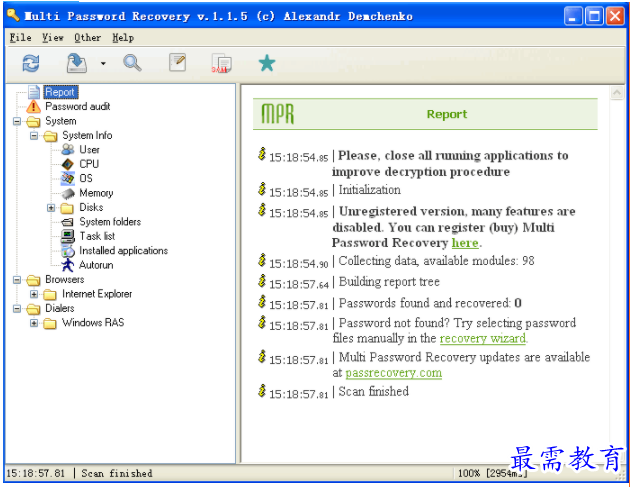
Task: Select Password audit in tree
Action: (78, 106)
